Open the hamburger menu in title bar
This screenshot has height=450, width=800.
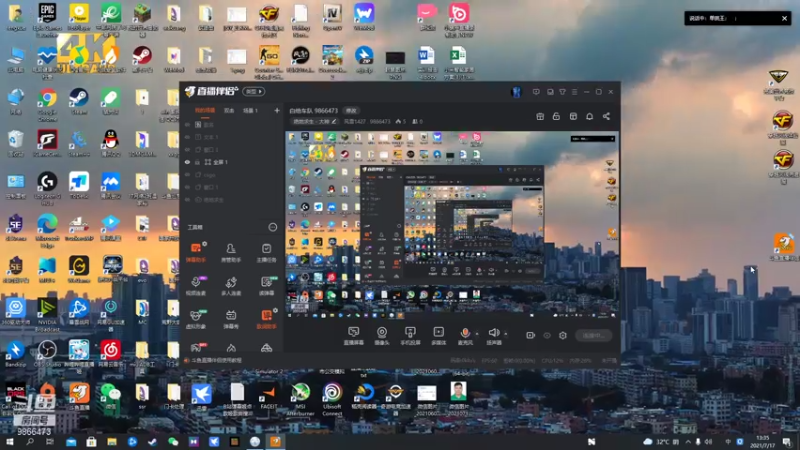[x=574, y=92]
